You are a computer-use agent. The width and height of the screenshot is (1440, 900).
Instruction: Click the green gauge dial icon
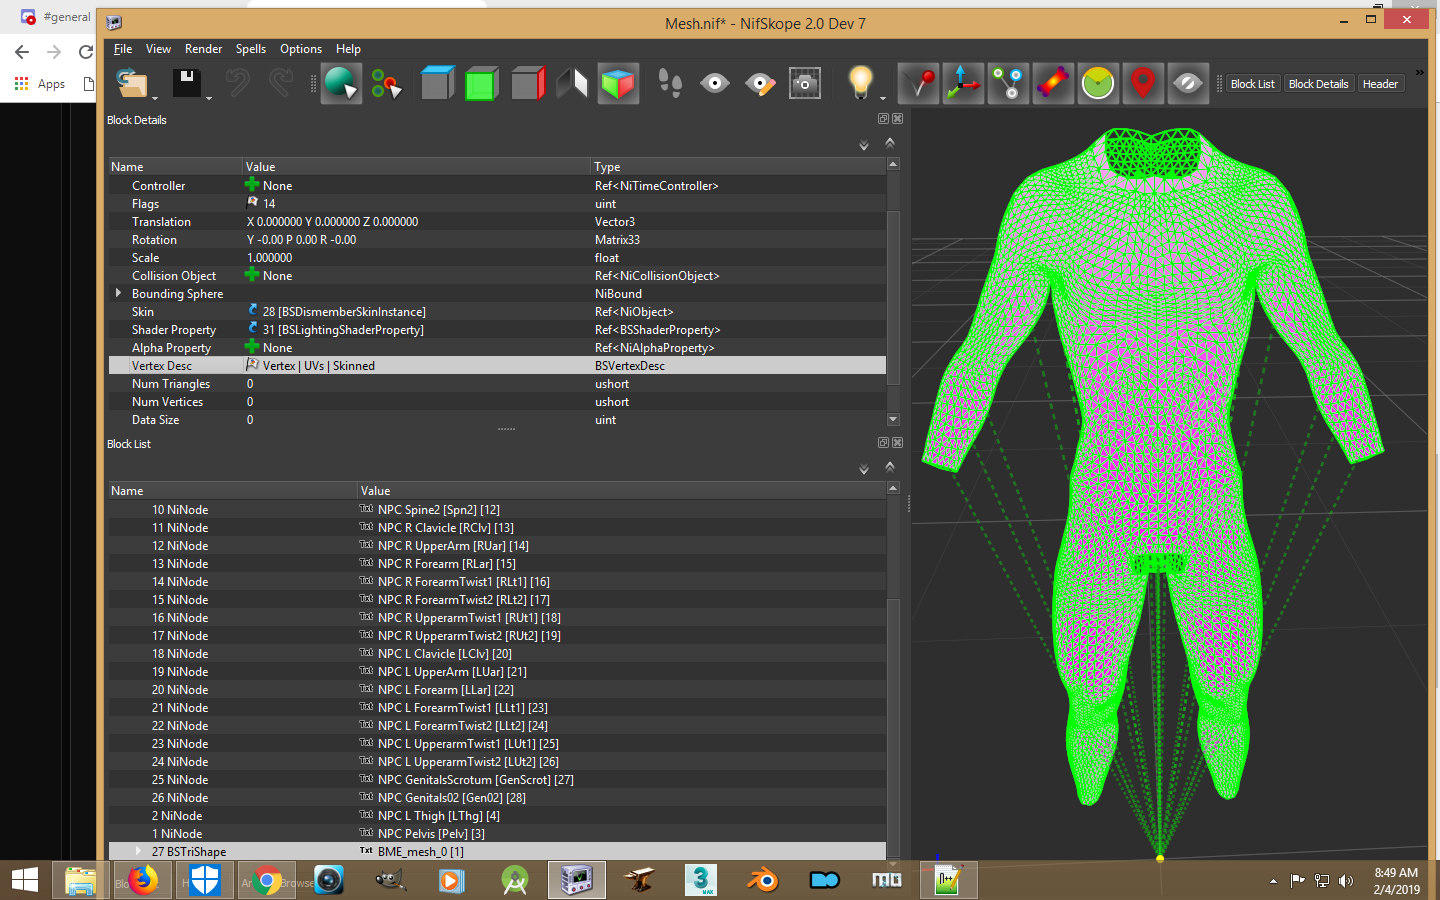coord(1098,83)
